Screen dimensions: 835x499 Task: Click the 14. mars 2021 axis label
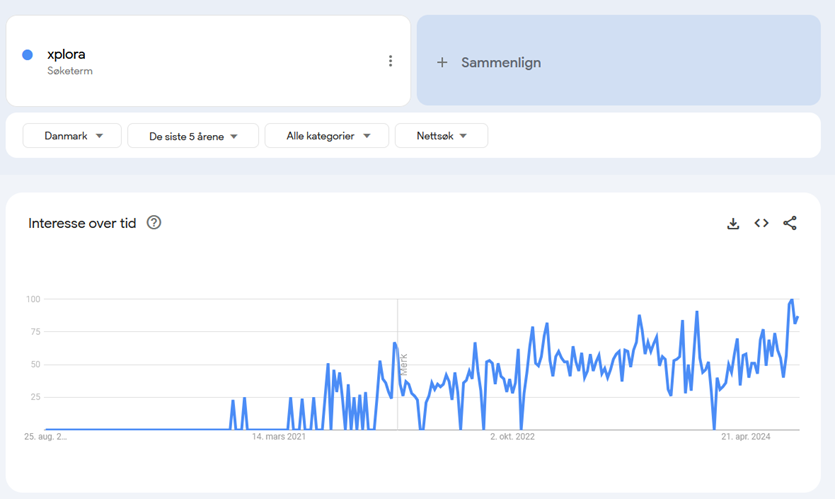(279, 437)
